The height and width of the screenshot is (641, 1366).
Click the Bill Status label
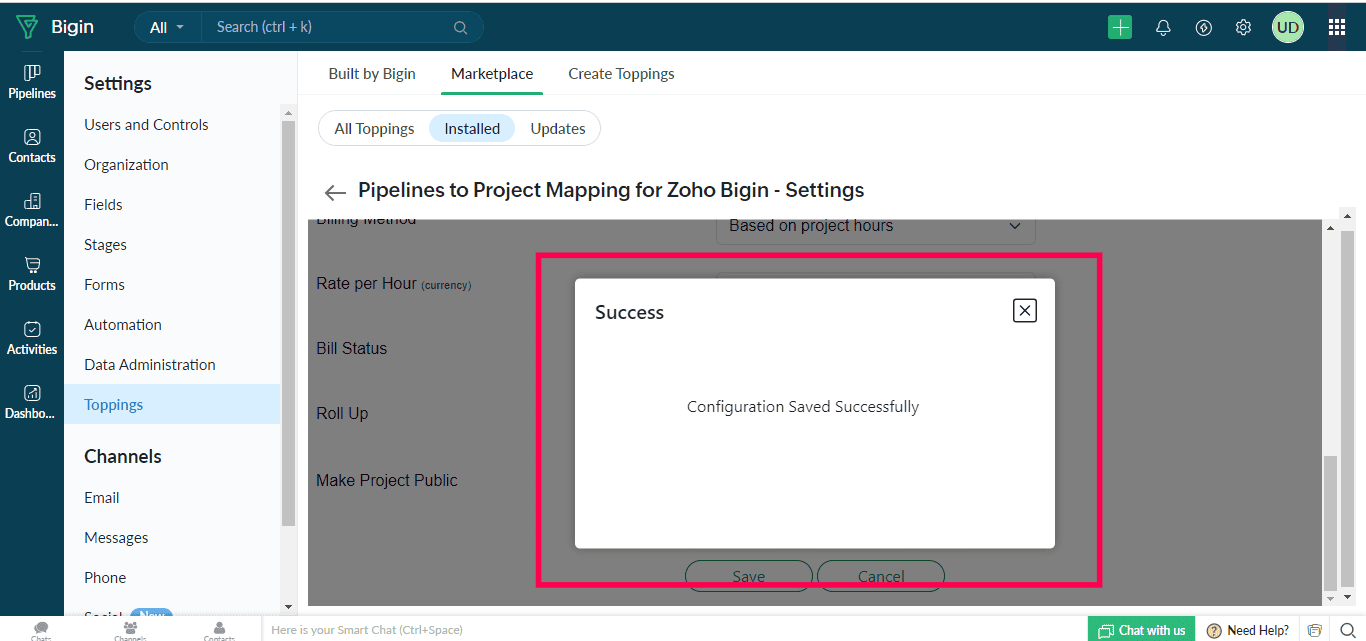click(x=351, y=349)
